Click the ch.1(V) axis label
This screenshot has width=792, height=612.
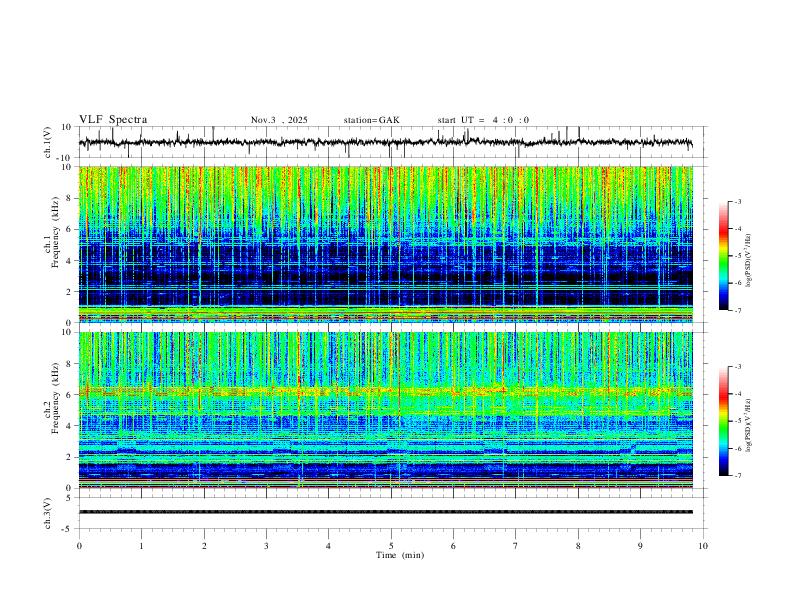pos(48,142)
